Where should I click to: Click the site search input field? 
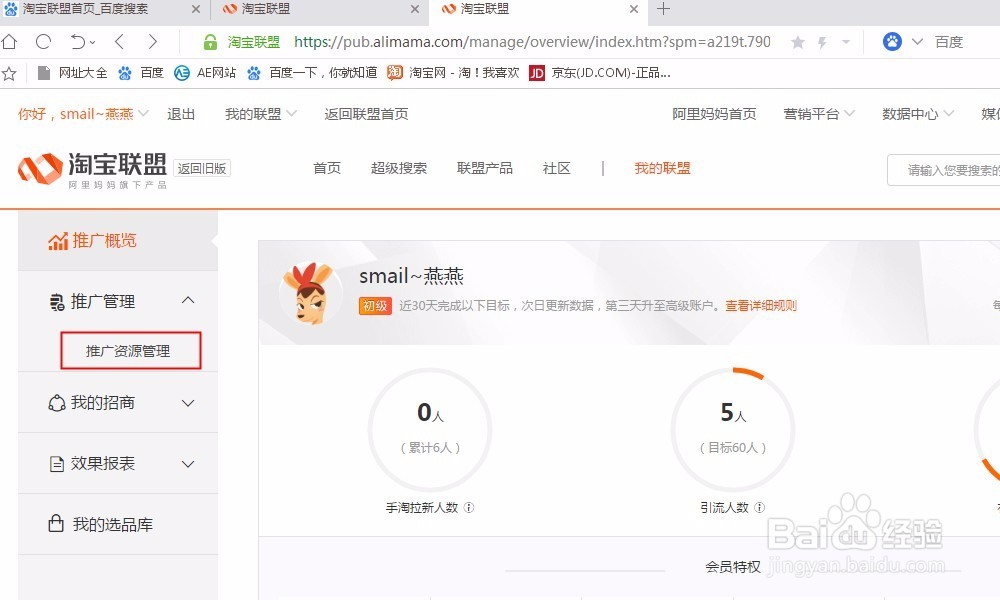944,170
